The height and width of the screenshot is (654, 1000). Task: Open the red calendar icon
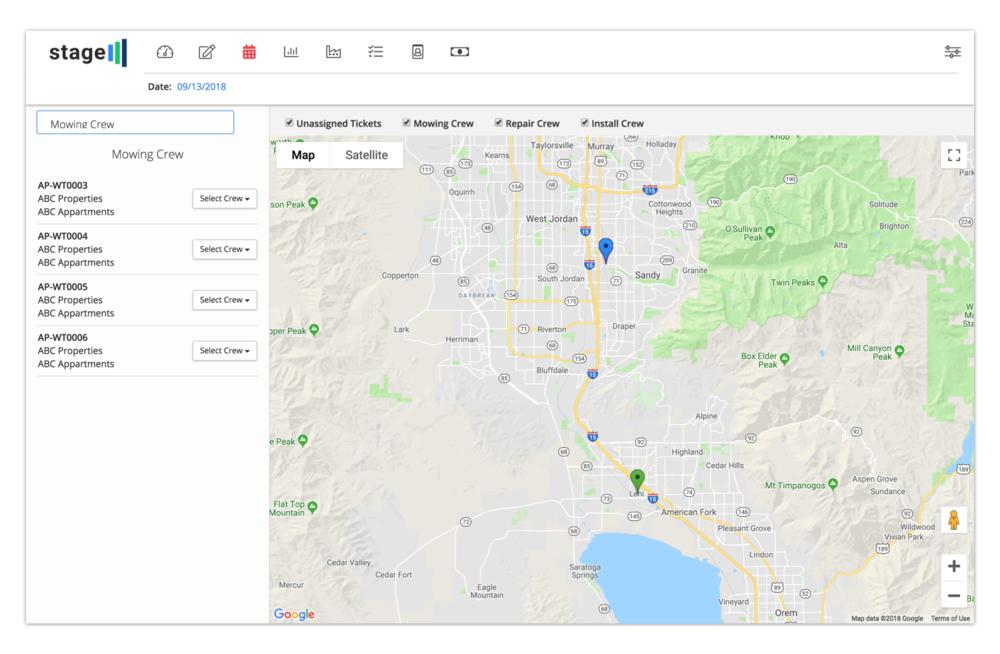(249, 52)
